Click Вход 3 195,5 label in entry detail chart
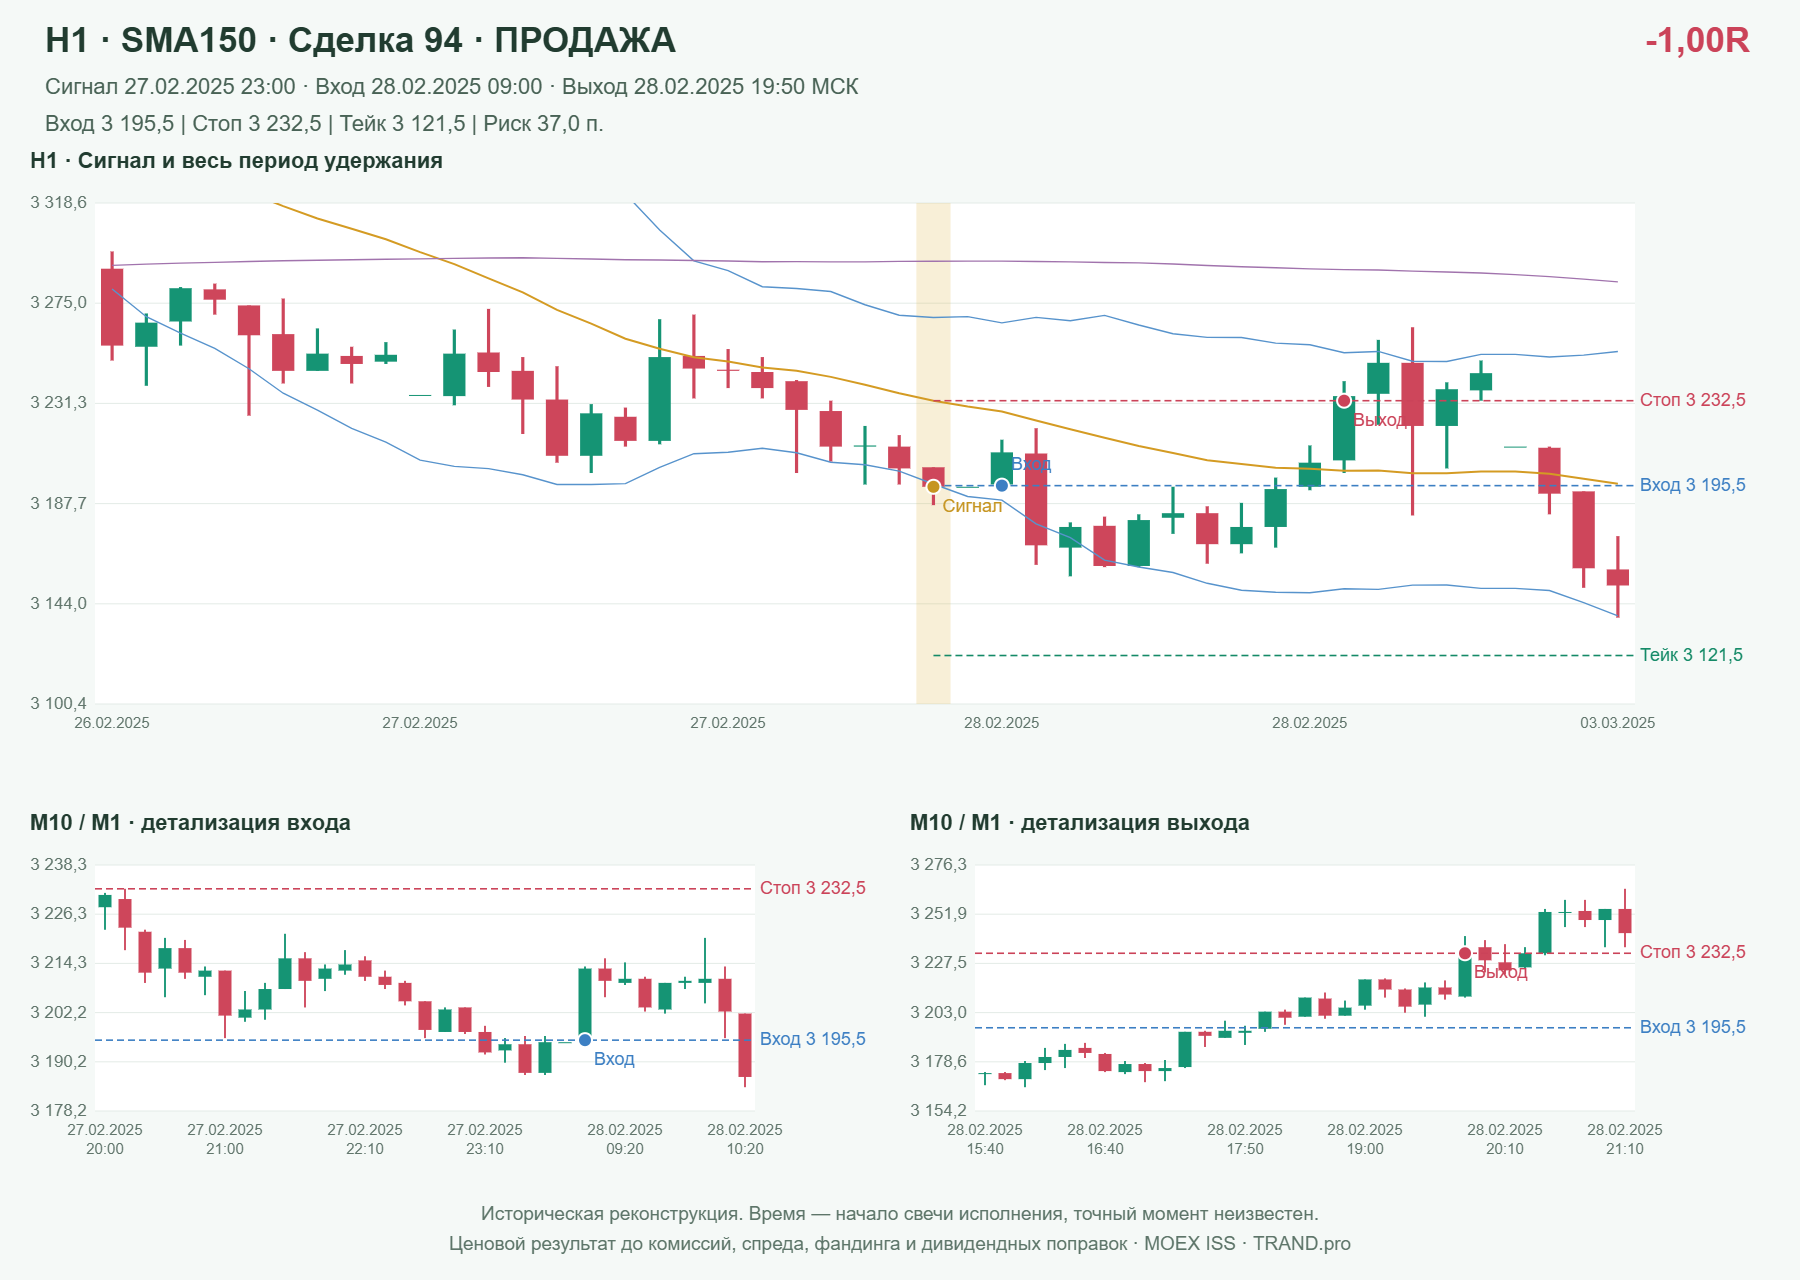1800x1280 pixels. click(x=812, y=1039)
